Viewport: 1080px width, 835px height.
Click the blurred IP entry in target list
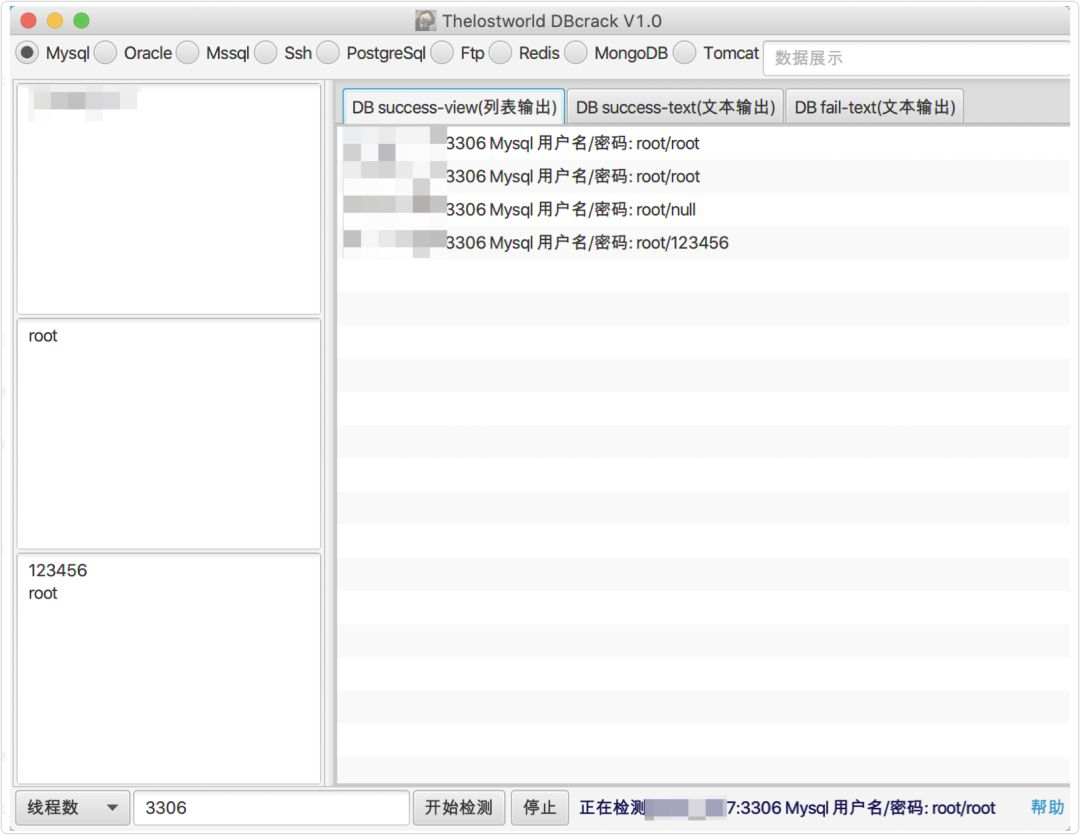[x=83, y=101]
